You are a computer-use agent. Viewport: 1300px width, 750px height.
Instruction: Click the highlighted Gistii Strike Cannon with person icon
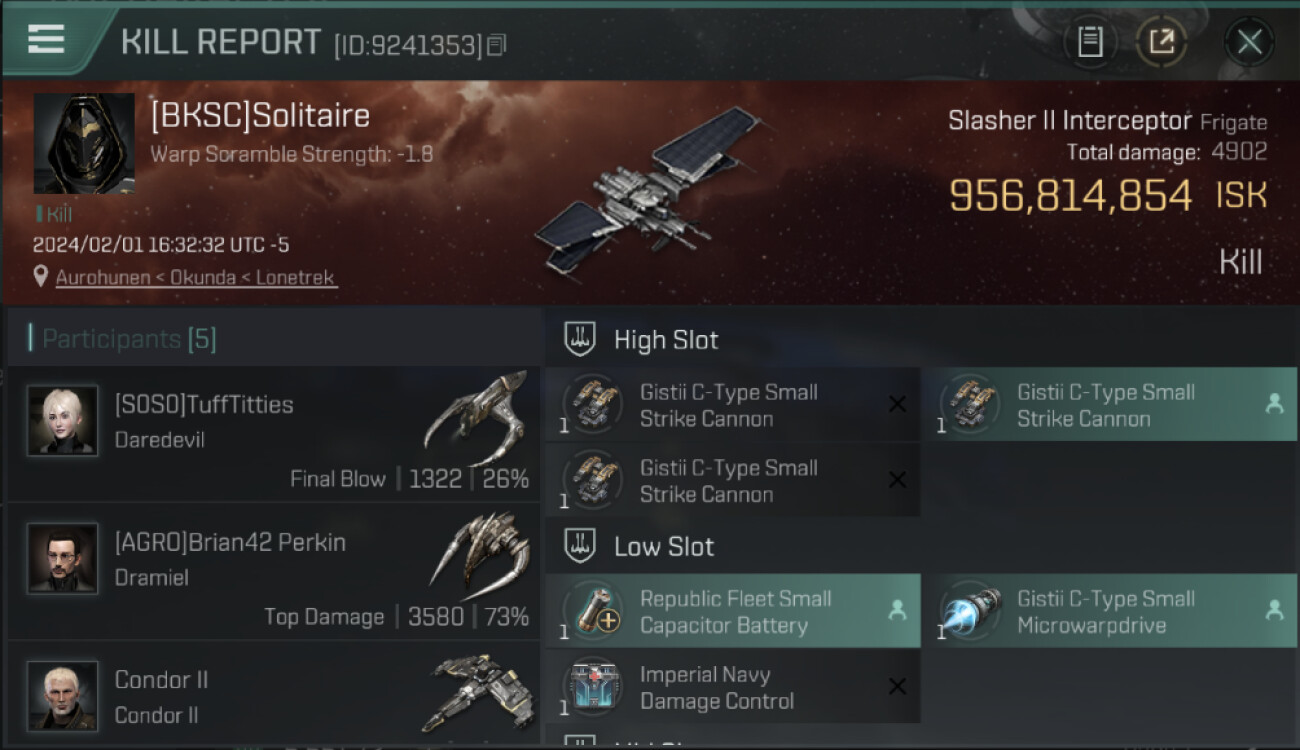coord(1109,404)
